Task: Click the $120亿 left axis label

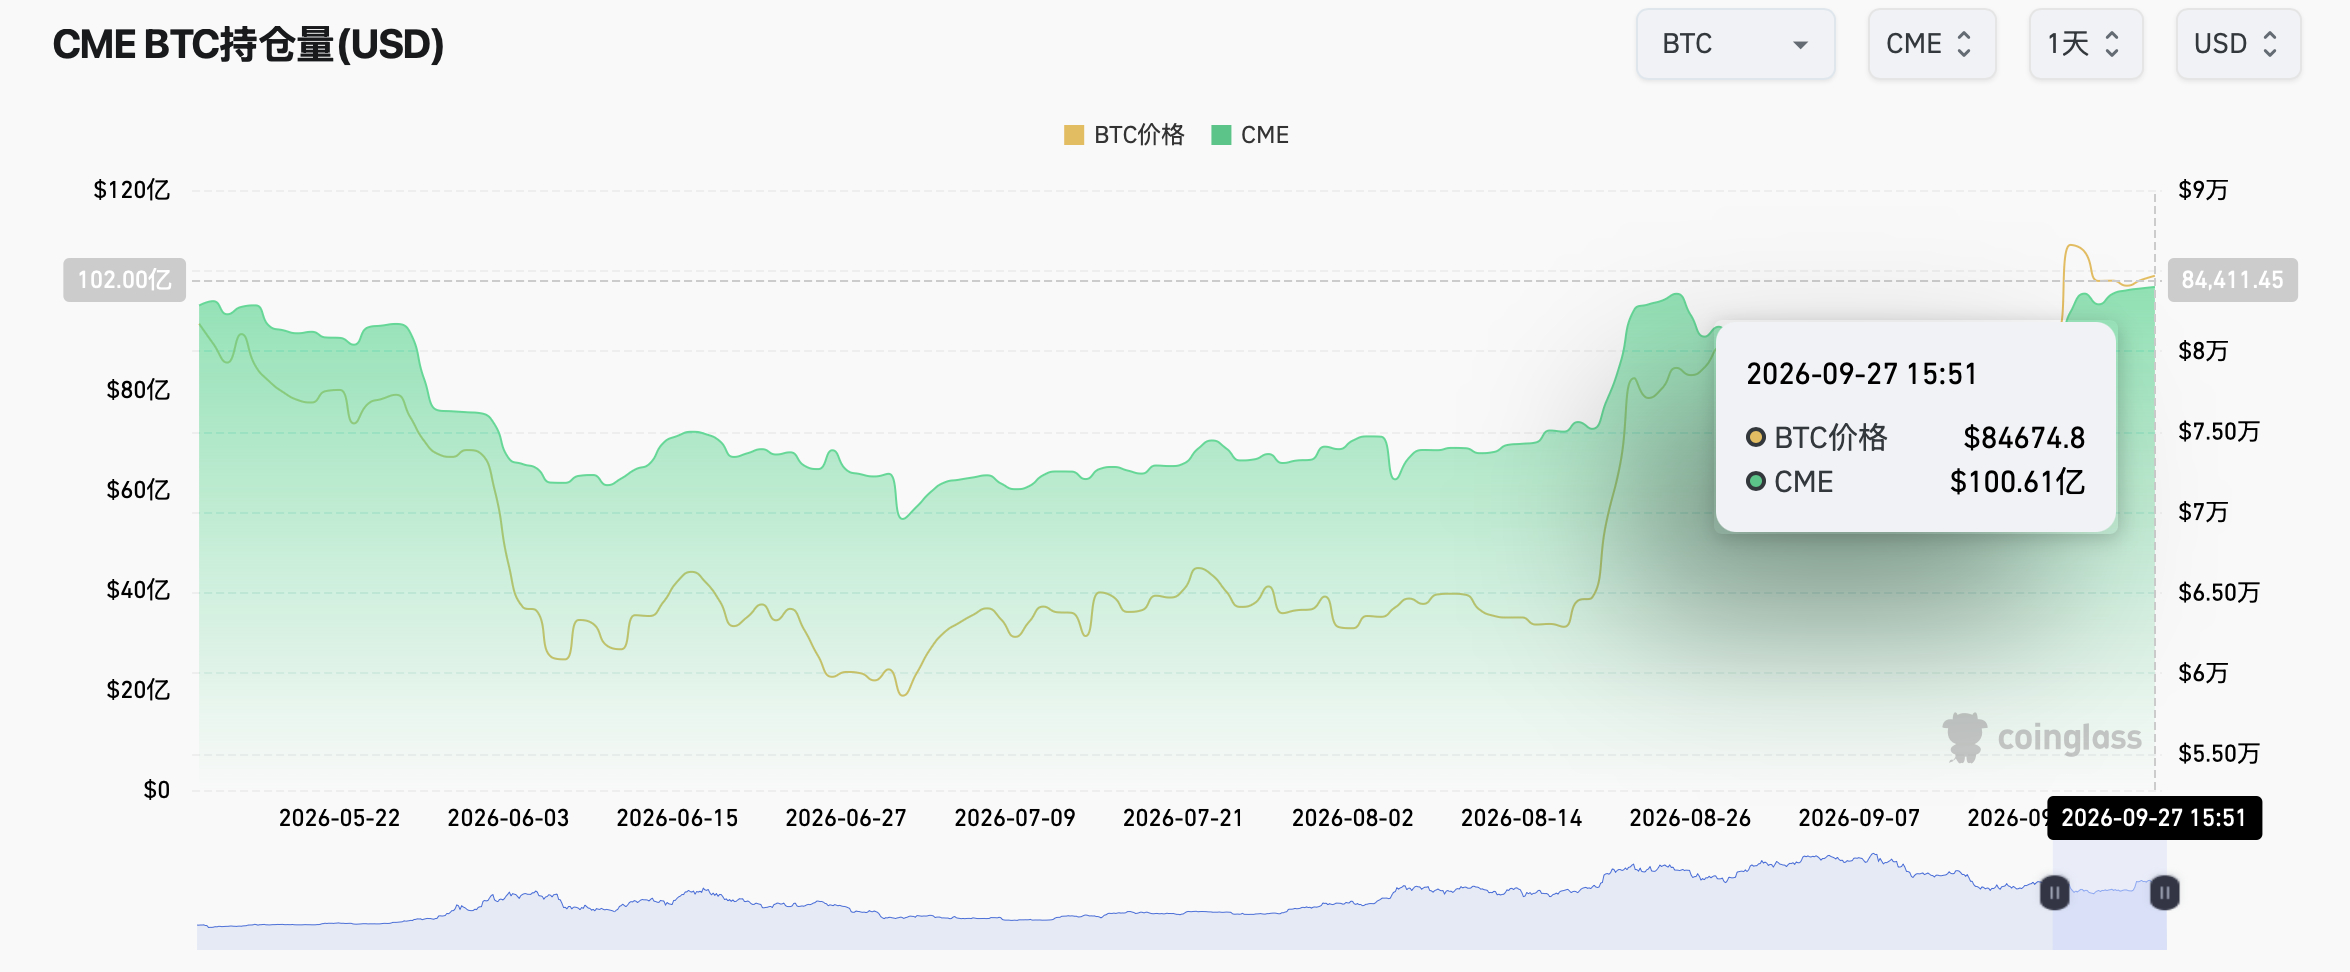Action: [132, 190]
